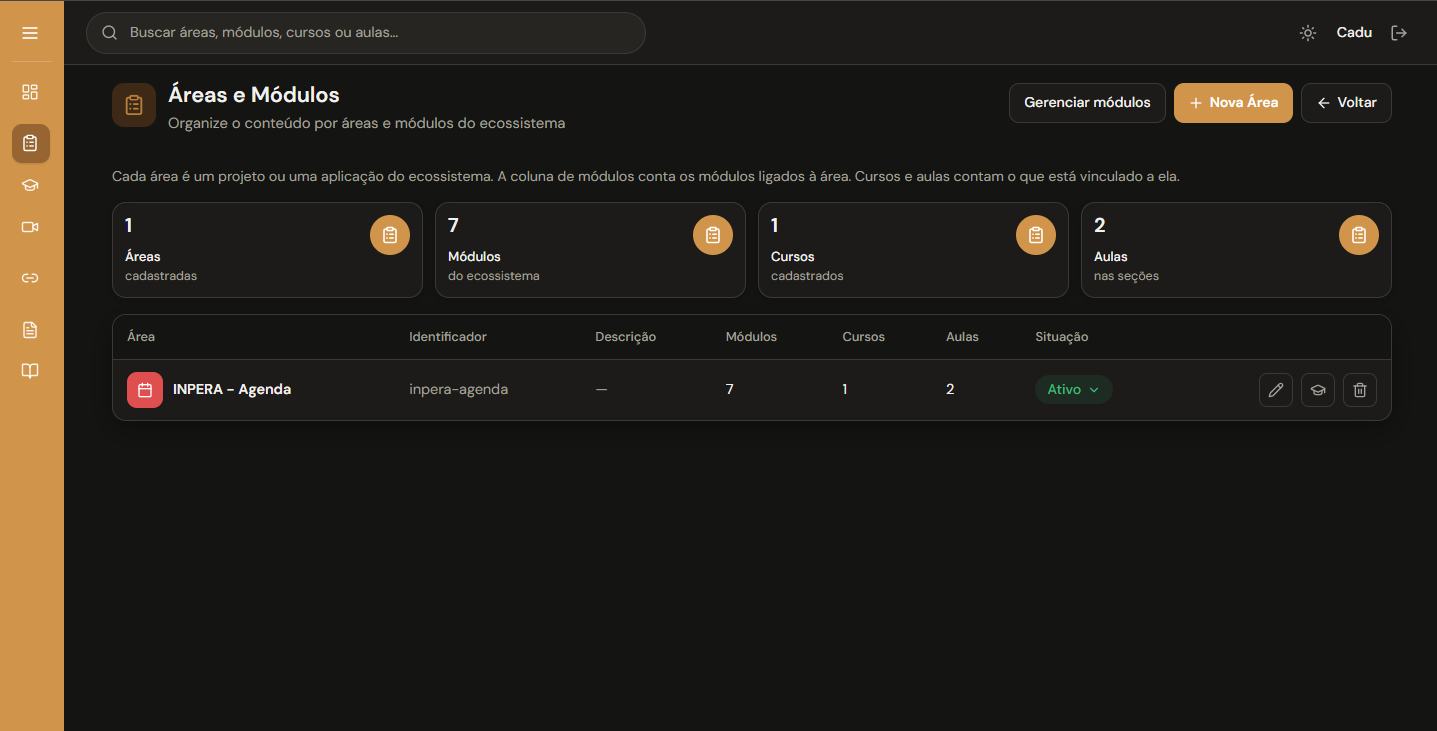Image resolution: width=1437 pixels, height=731 pixels.
Task: Click the Área column header
Action: coord(141,337)
